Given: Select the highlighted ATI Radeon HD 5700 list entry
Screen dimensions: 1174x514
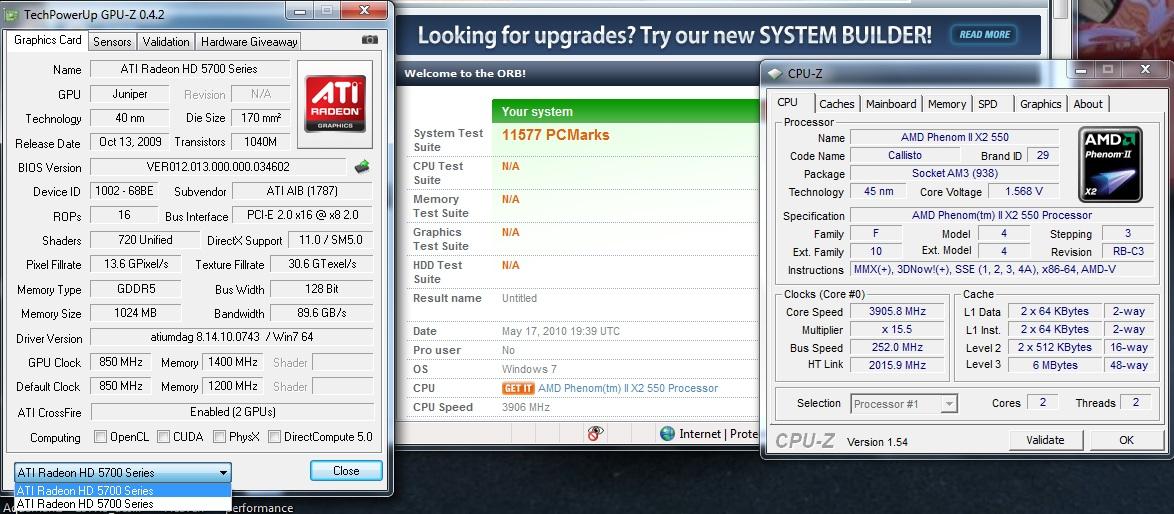Looking at the screenshot, I should click(x=123, y=491).
